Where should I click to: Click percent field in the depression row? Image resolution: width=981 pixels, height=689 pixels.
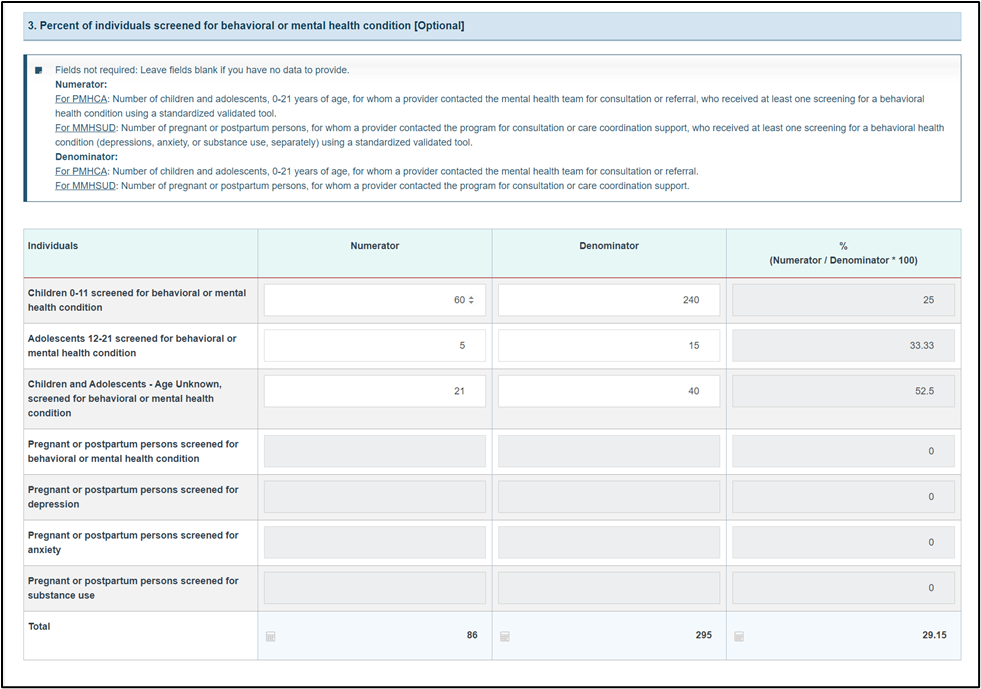pos(843,497)
